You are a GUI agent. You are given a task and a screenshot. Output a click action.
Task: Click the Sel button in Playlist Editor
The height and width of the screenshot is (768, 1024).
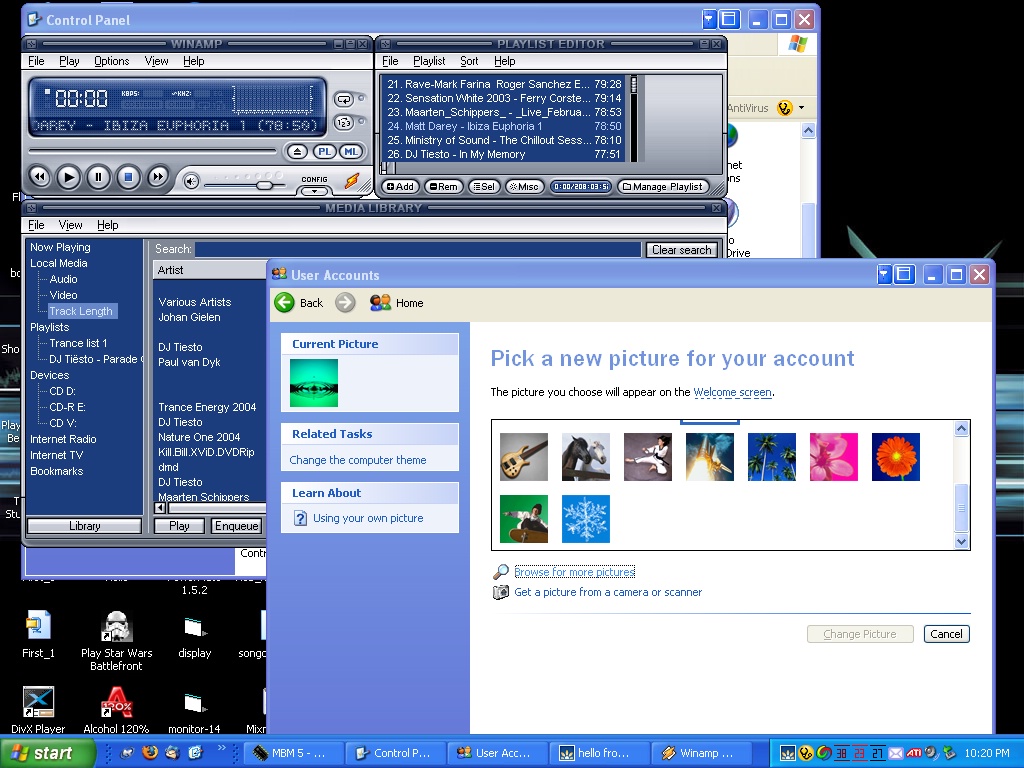coord(484,187)
